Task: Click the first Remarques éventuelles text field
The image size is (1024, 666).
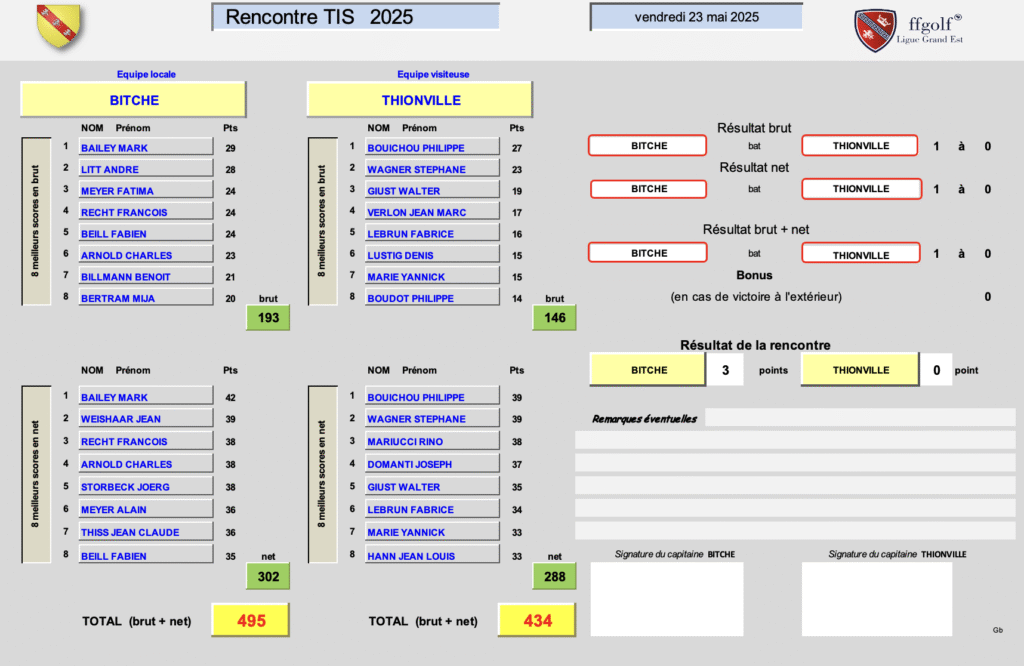Action: pyautogui.click(x=859, y=418)
